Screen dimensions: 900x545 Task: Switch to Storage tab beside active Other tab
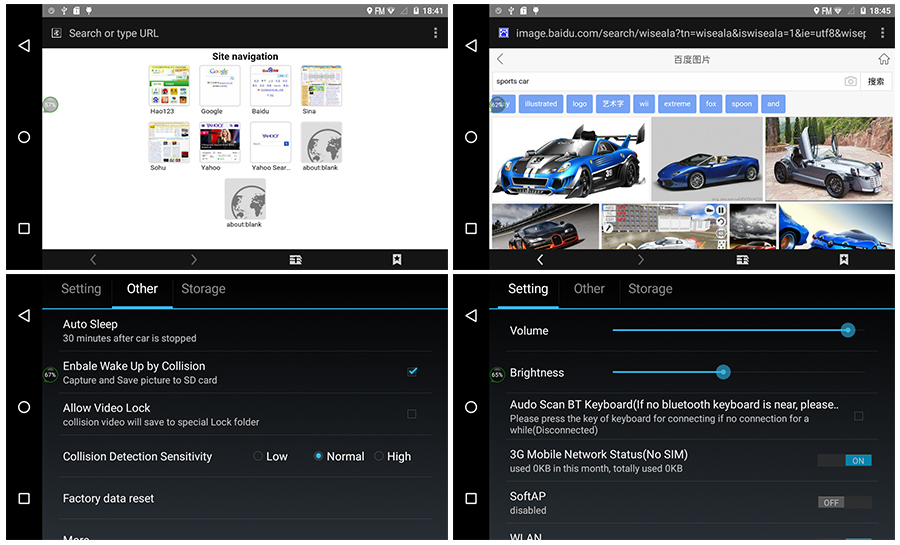pos(203,289)
